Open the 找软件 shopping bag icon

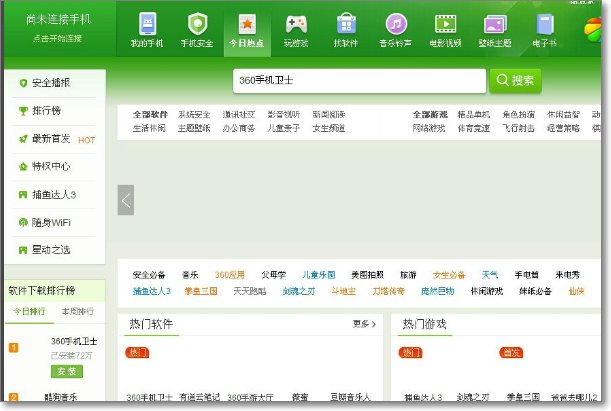point(346,24)
